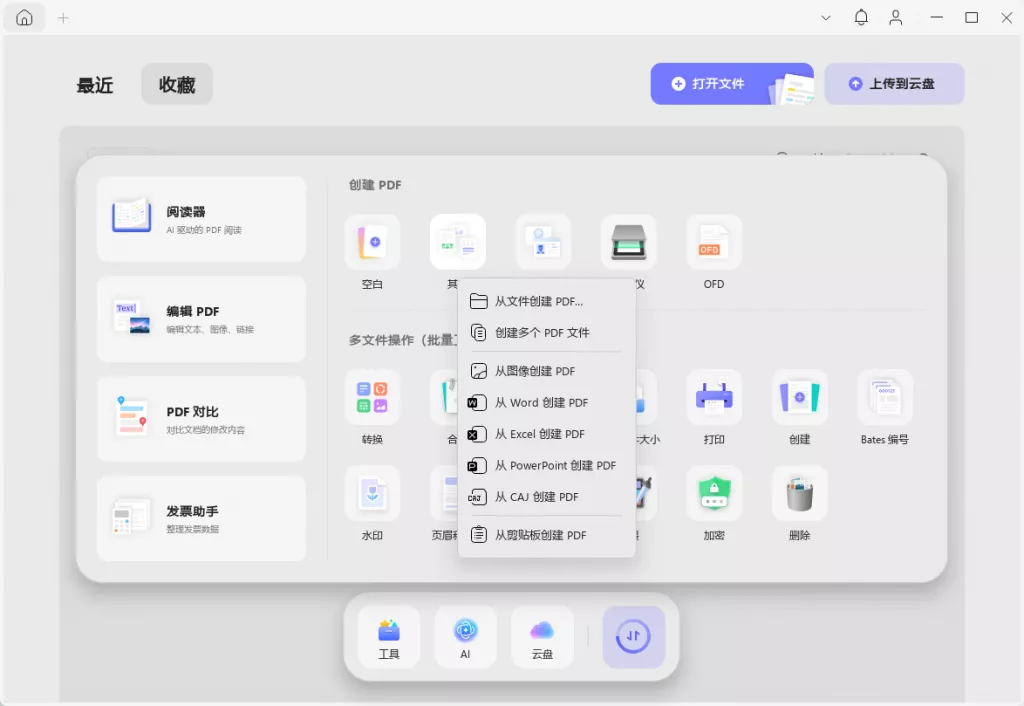Screen dimensions: 1024x706
Task: Choose 从 Word 创建 PDF menu item
Action: (541, 403)
